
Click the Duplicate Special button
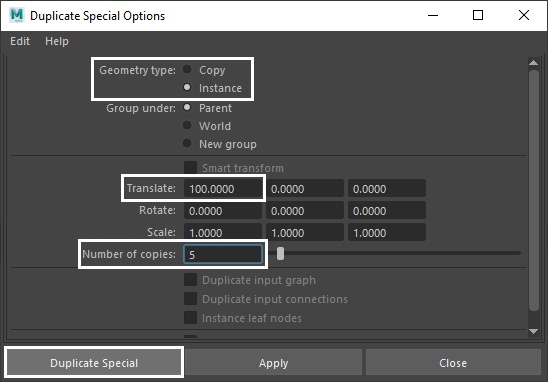coord(94,363)
